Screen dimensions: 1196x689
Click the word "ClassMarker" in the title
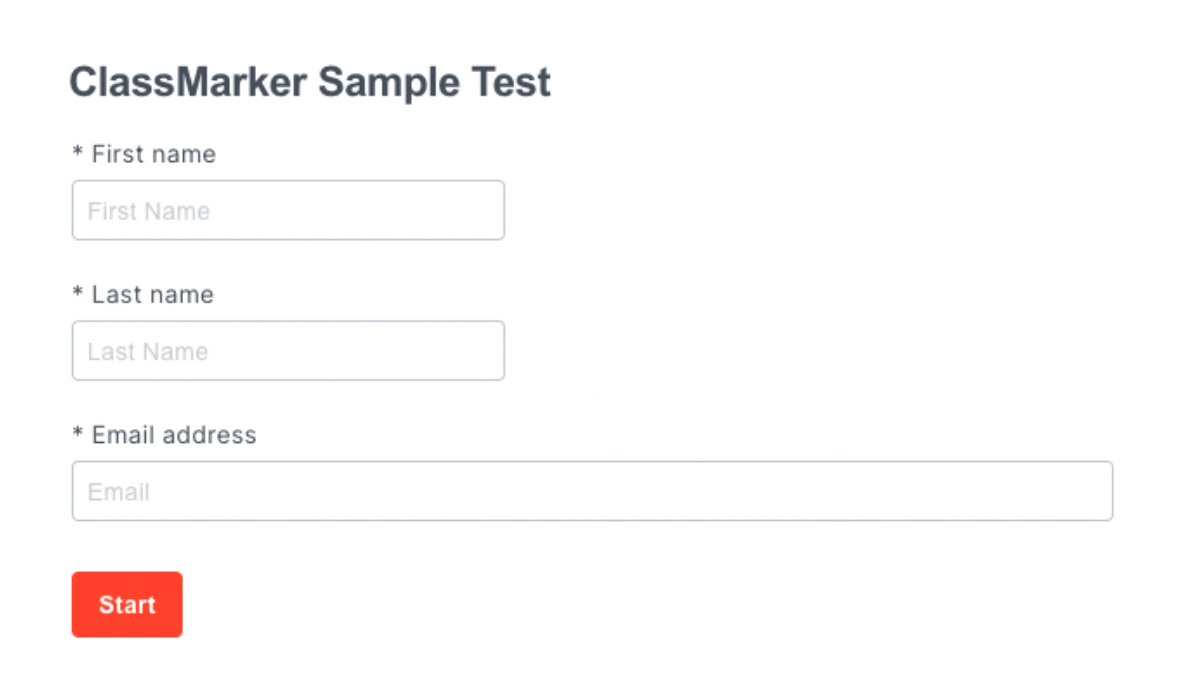coord(188,82)
